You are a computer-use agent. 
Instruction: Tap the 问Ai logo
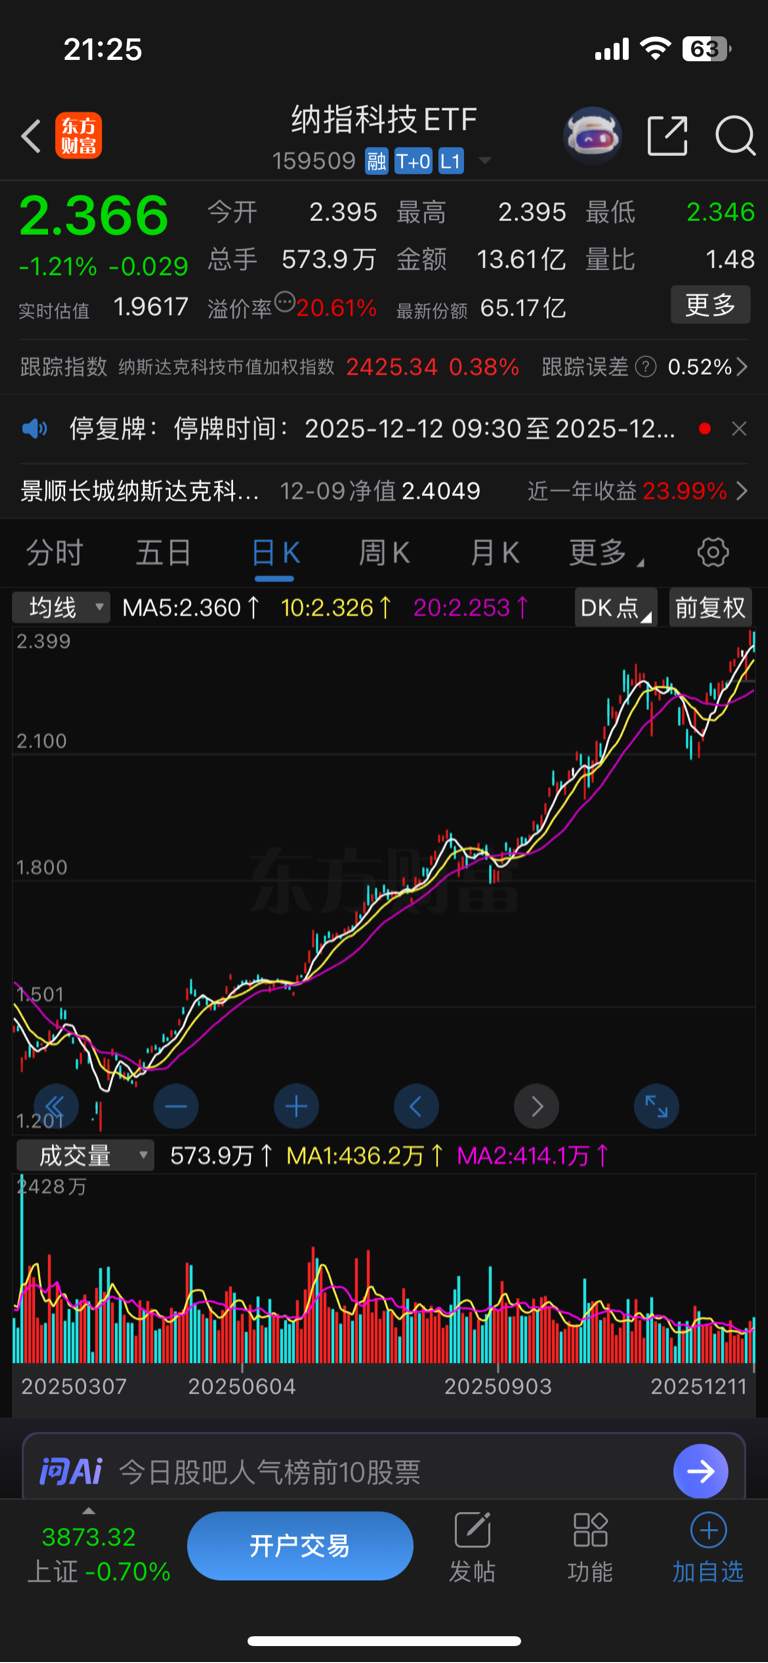(x=70, y=1471)
